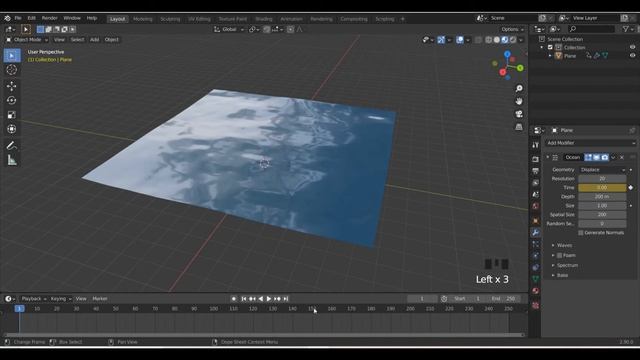The height and width of the screenshot is (360, 640).
Task: Open the View Layer properties tab icon
Action: [536, 183]
